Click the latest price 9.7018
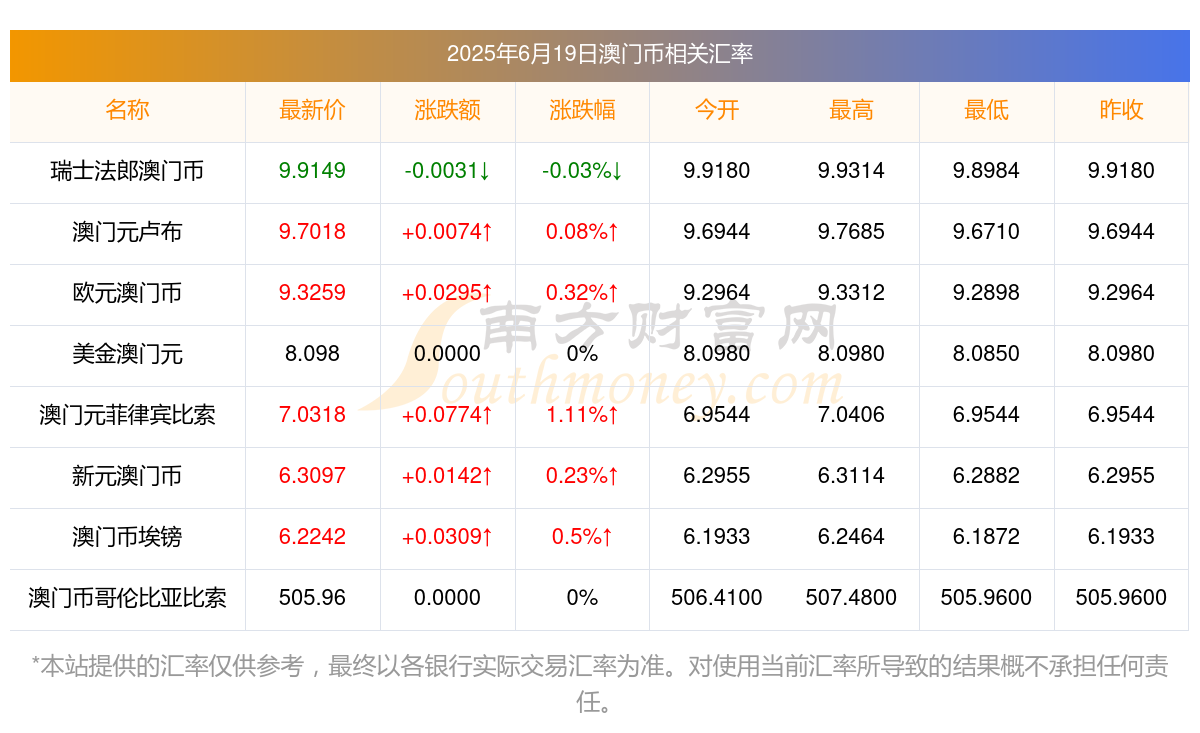Screen dimensions: 1200x733 click(312, 232)
